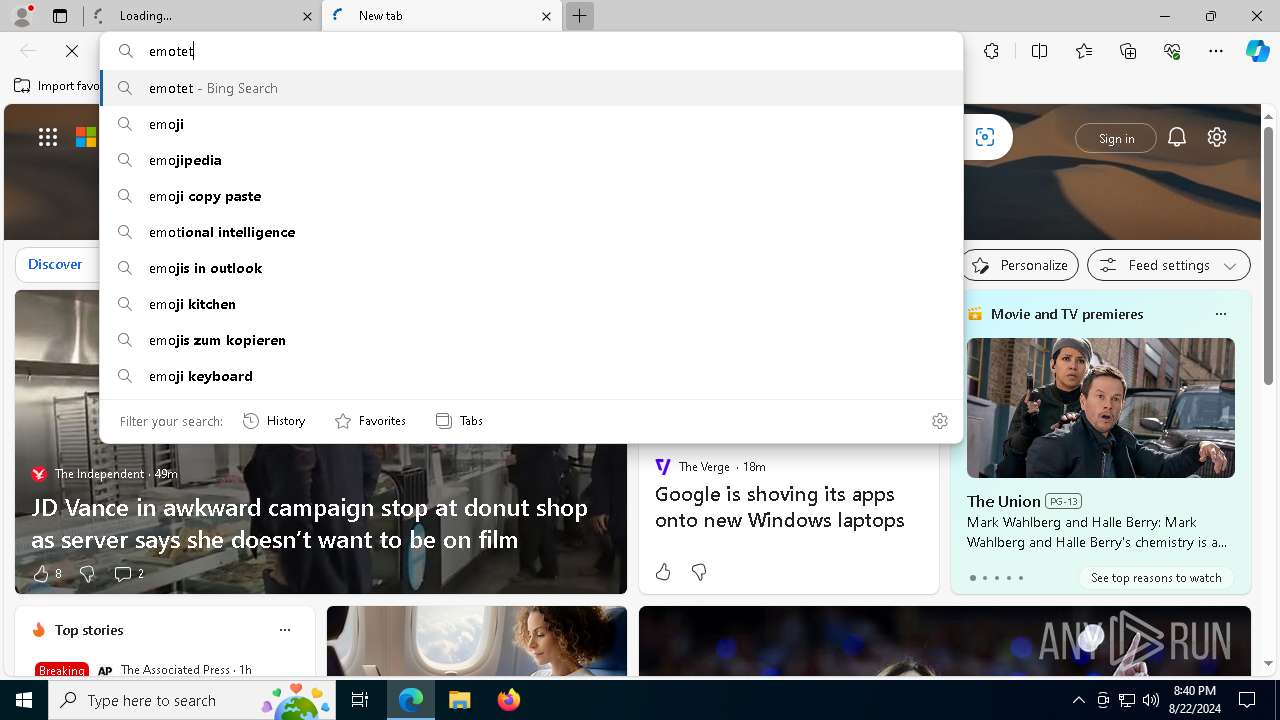Choose 'emojipedia' suggestion
This screenshot has width=1280, height=720.
pyautogui.click(x=531, y=160)
